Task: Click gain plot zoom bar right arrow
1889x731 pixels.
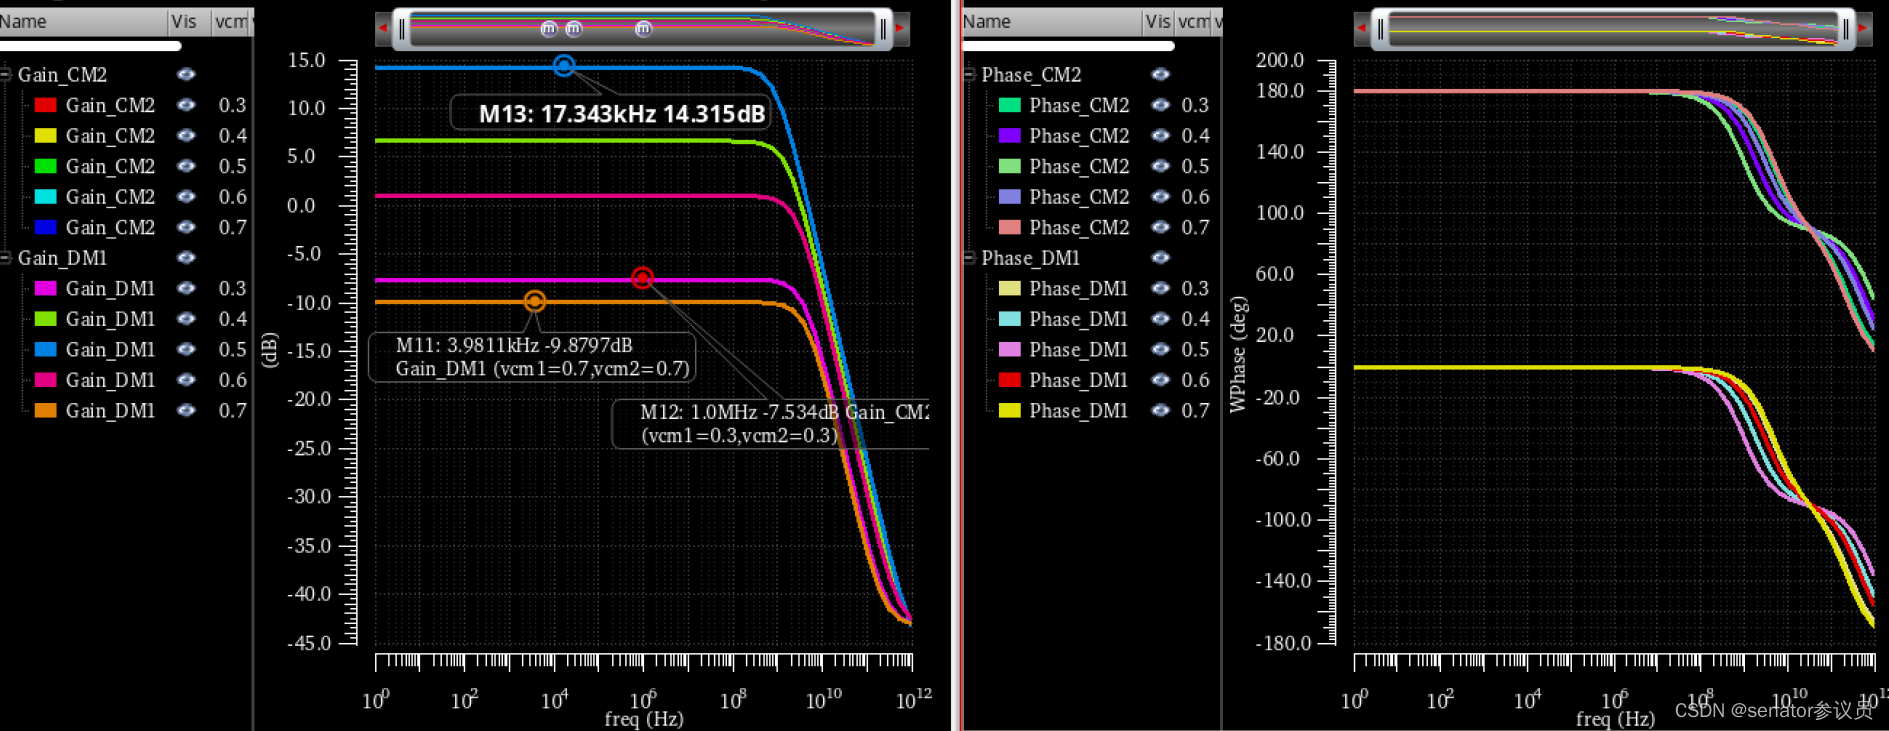Action: coord(901,29)
